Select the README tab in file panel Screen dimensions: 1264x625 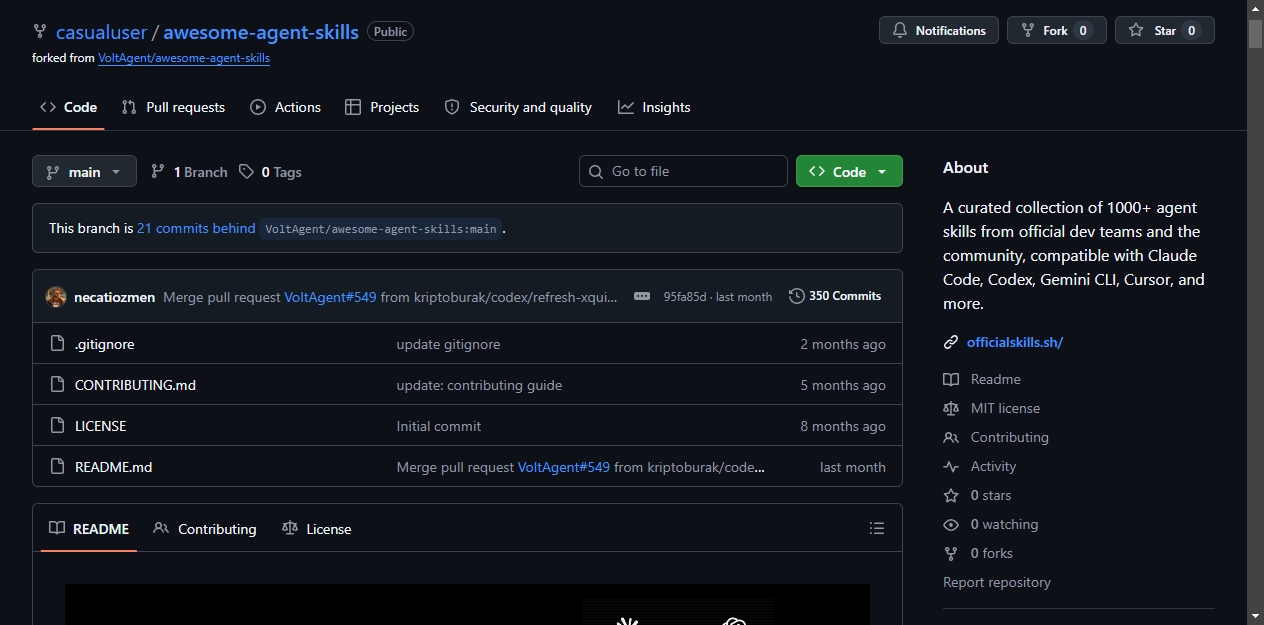coord(89,529)
